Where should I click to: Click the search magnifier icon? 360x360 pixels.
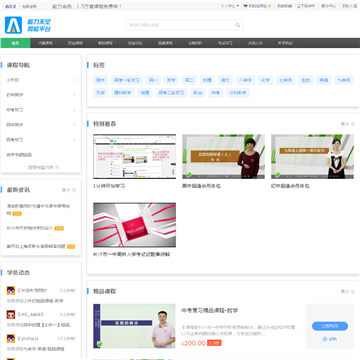coord(238,25)
